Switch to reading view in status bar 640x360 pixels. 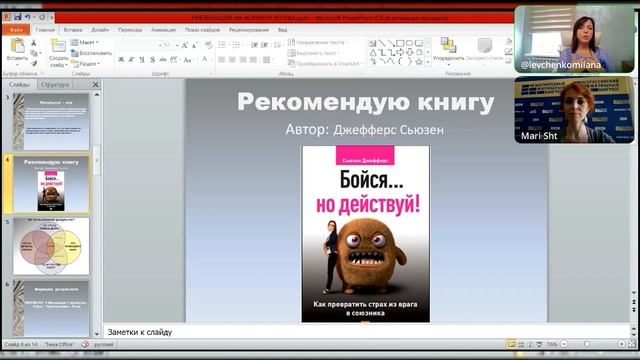(530, 344)
